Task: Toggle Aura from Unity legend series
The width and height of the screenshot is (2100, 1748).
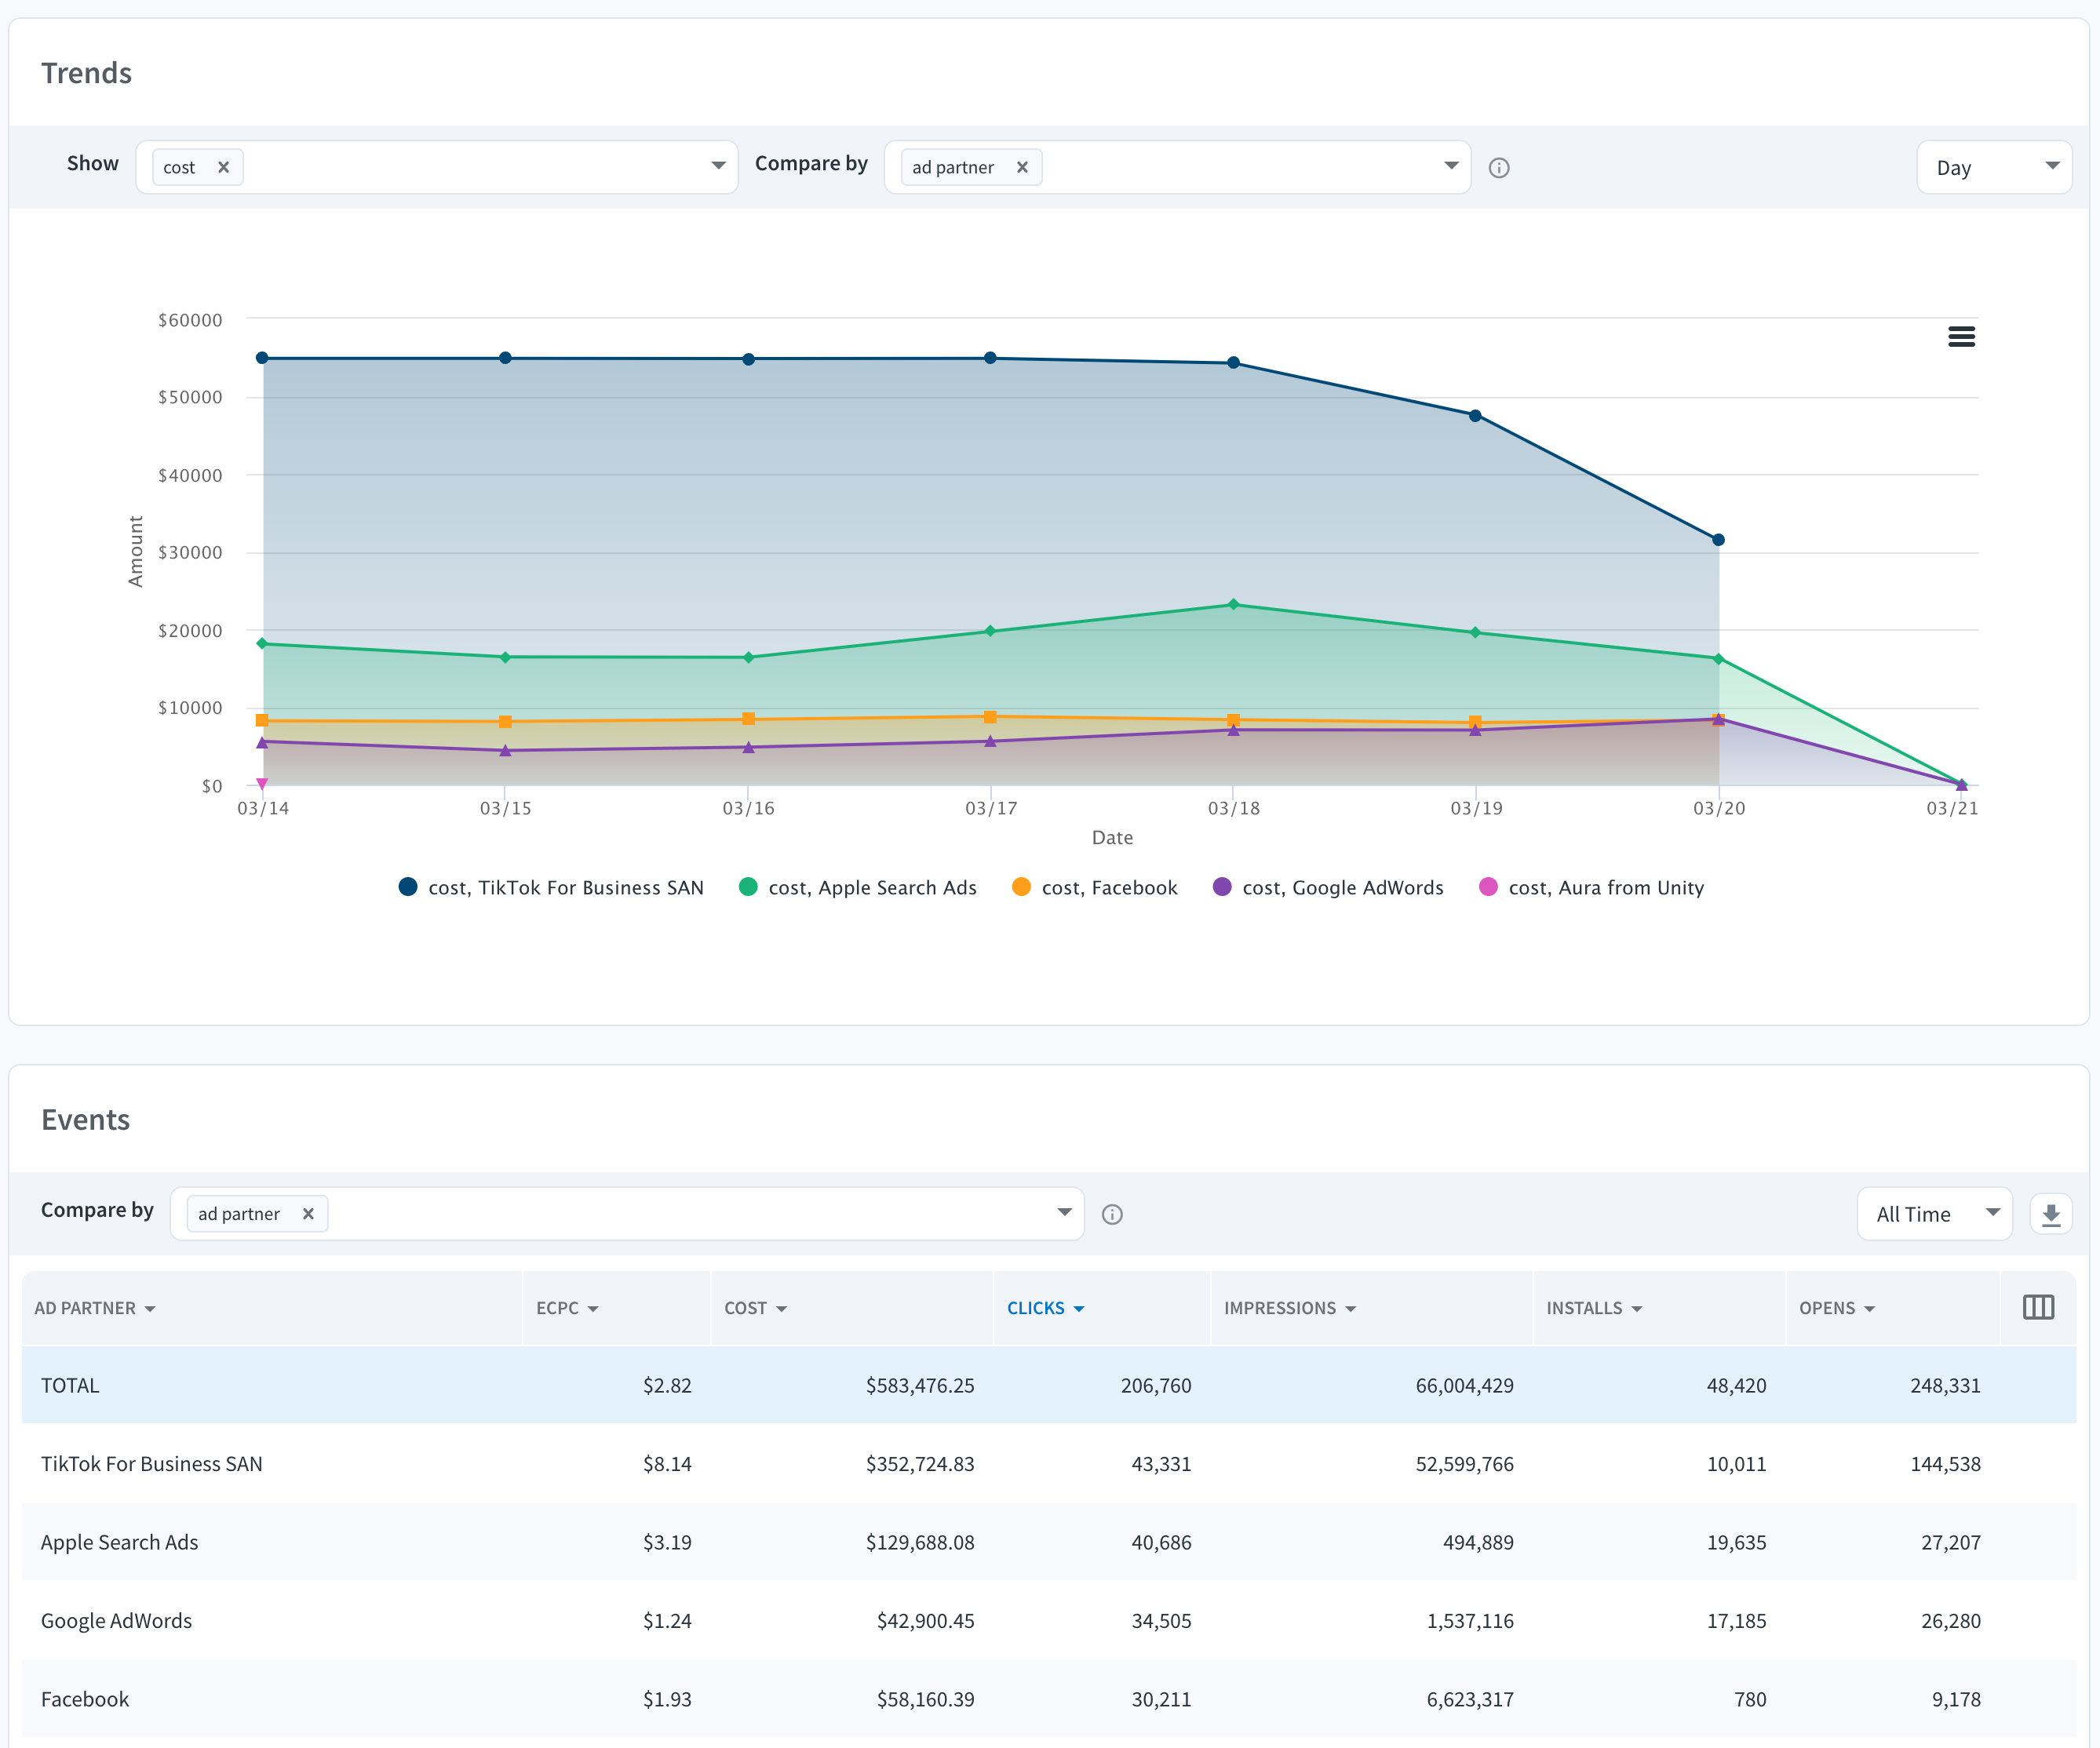Action: (1591, 887)
